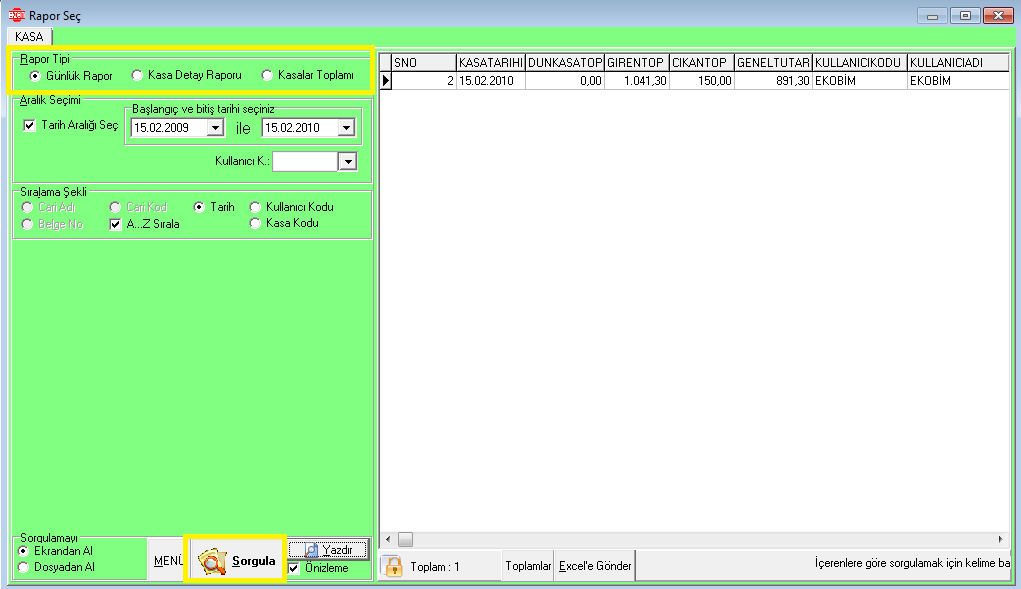Open start date 15.02.2009 dropdown arrow

click(215, 128)
